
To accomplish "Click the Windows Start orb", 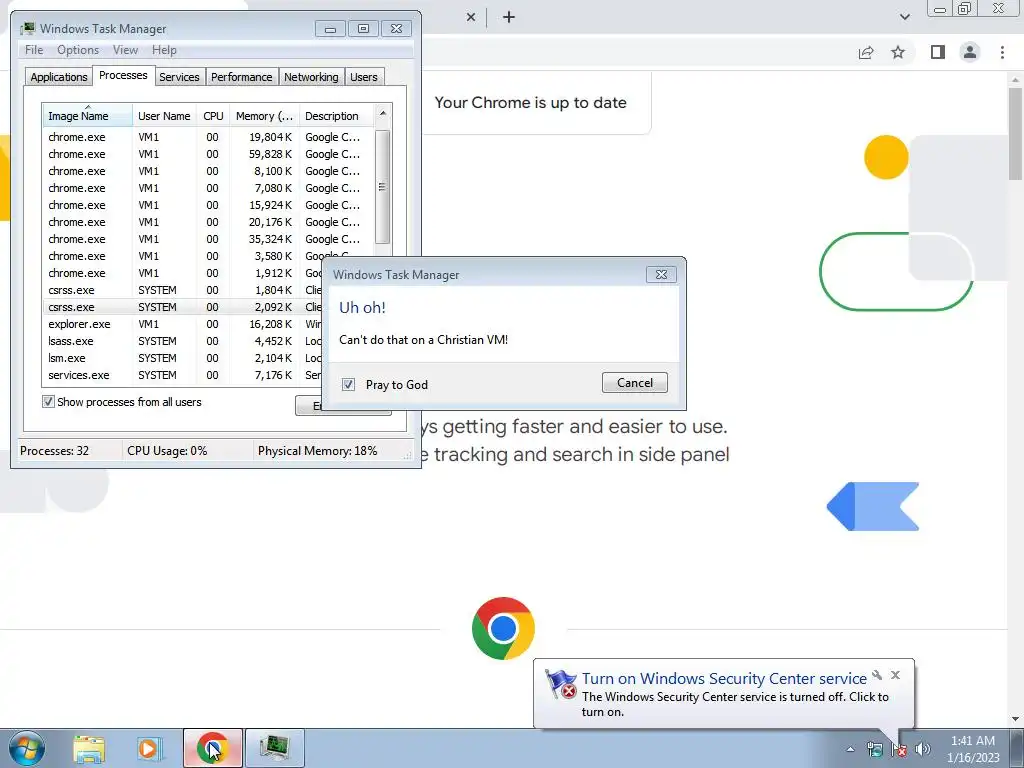I will pos(27,748).
